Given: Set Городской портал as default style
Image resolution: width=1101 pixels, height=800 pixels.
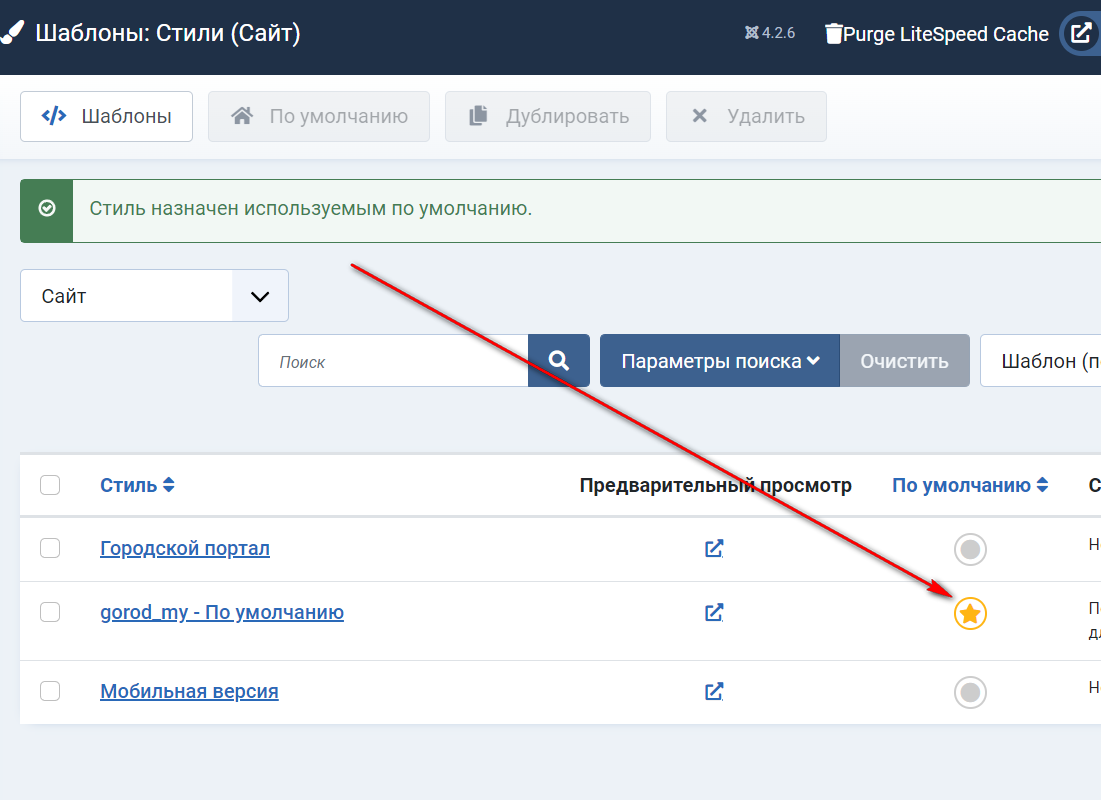Looking at the screenshot, I should point(969,549).
